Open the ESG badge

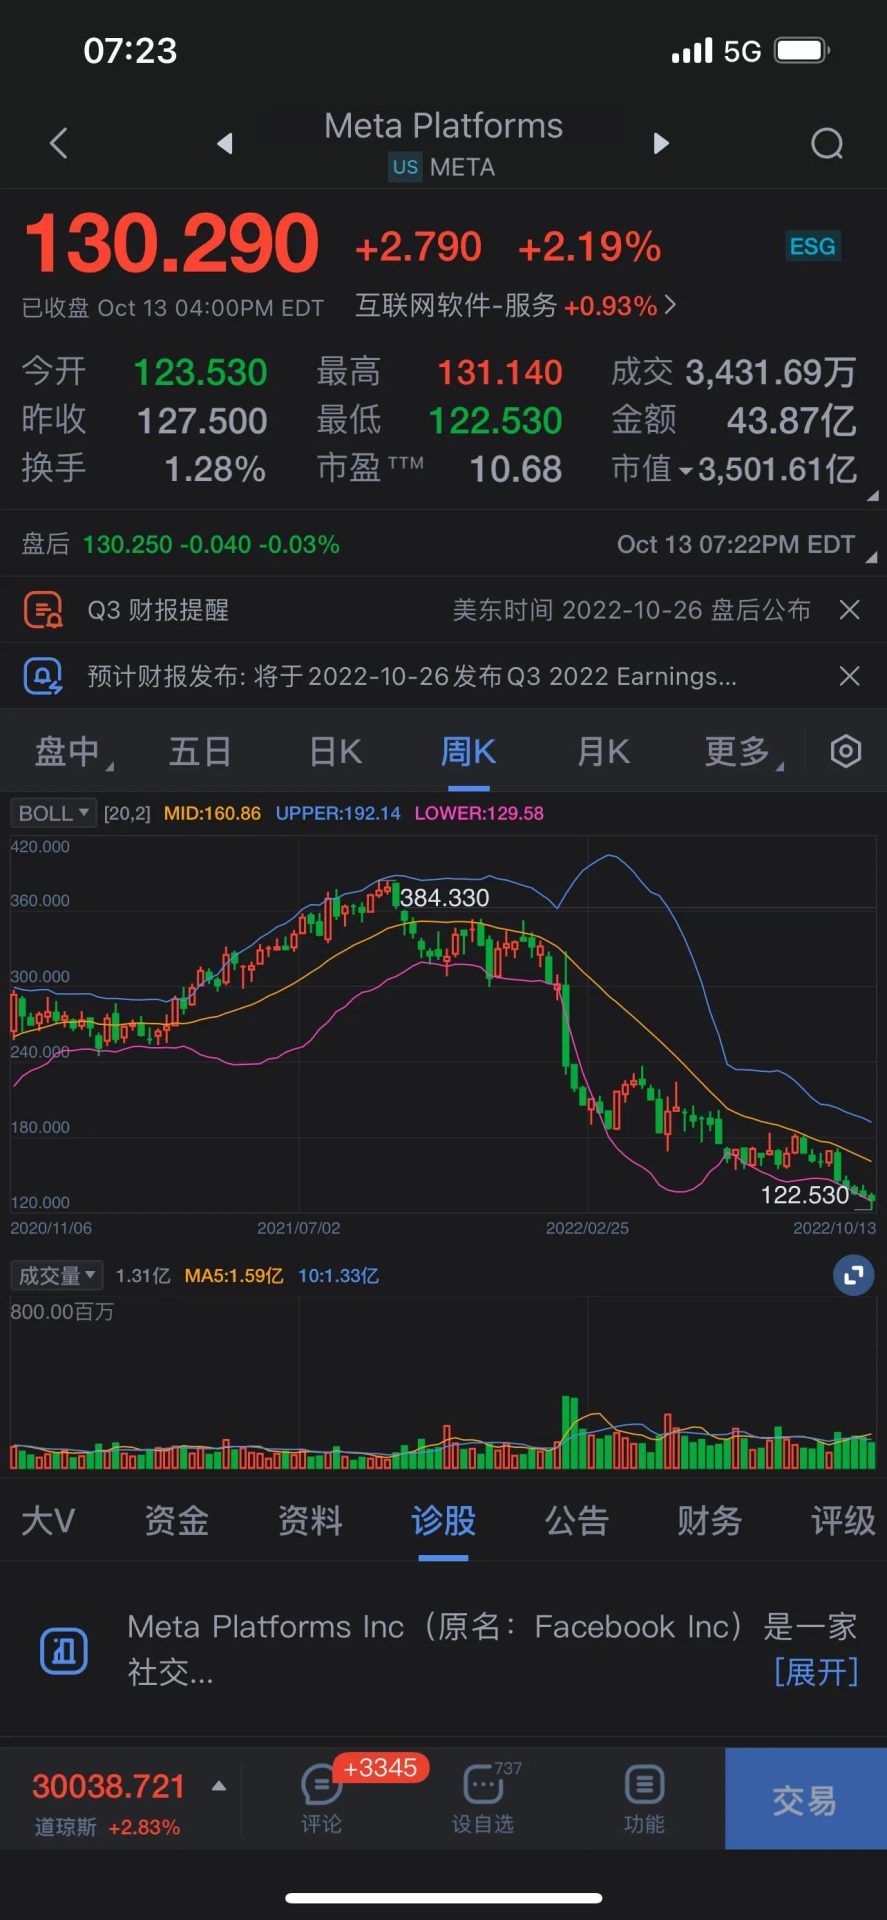(x=812, y=246)
